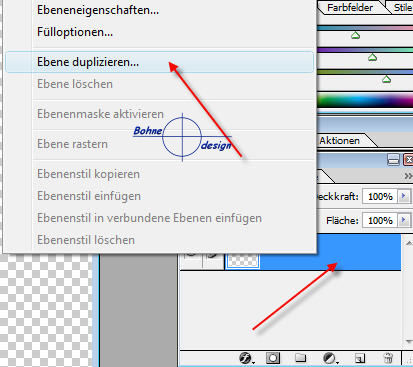Click the top color slider triangle handle

click(355, 35)
